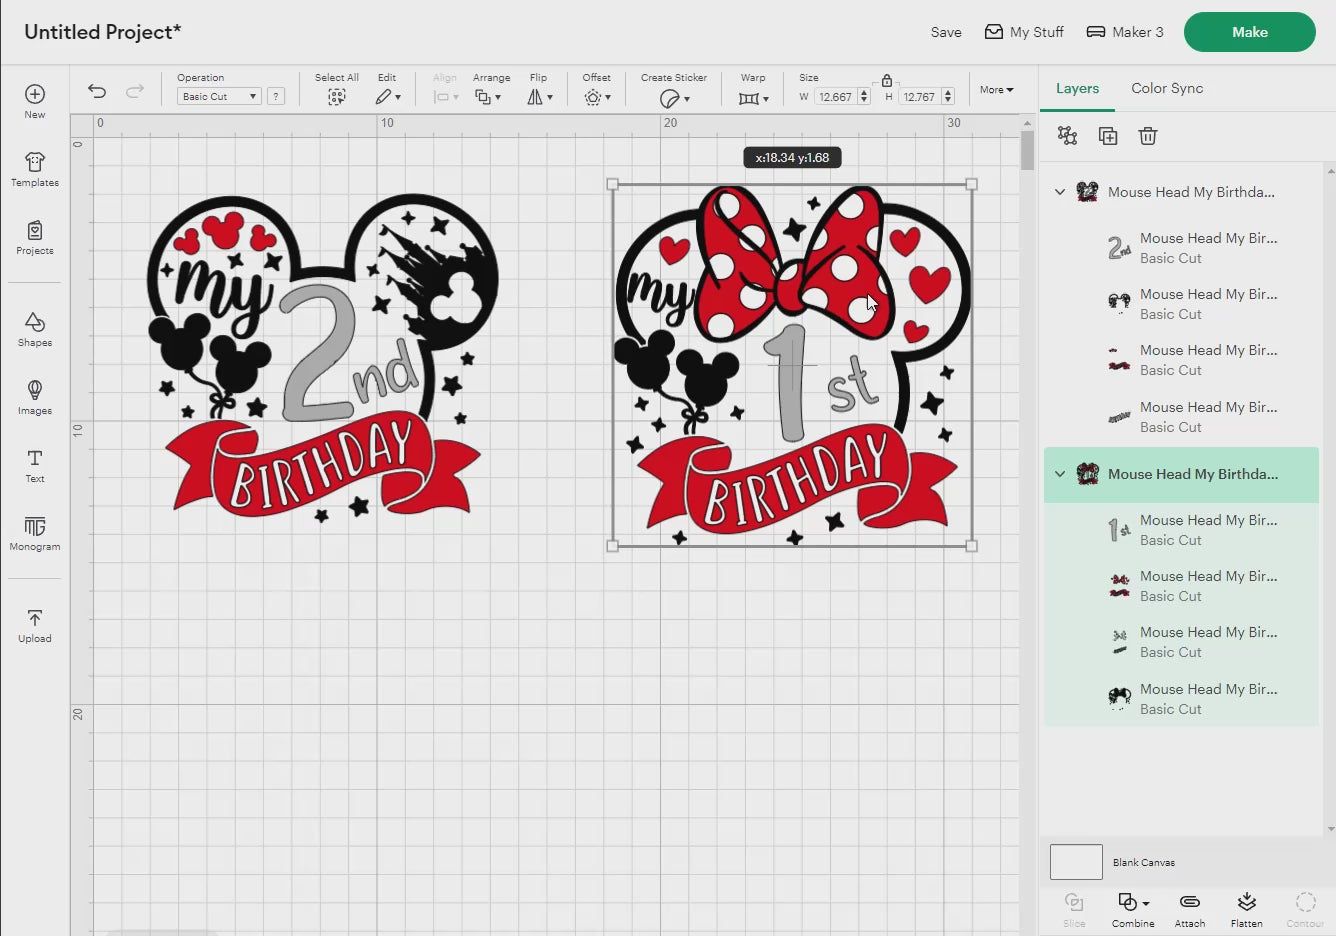Click the Layers panel scrollbar
Viewport: 1336px width, 936px height.
tap(1330, 498)
